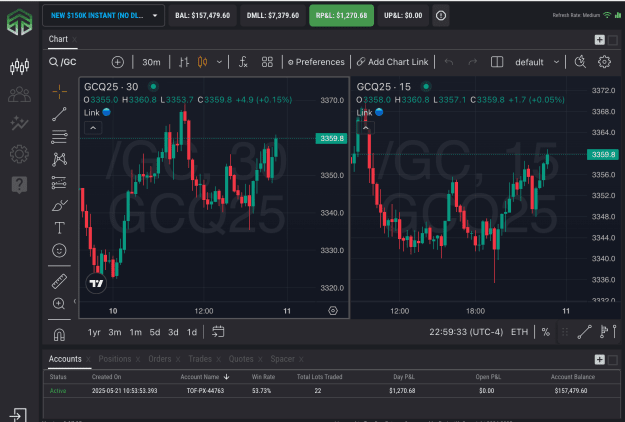This screenshot has height=422, width=625.
Task: Select the ruler measure tool
Action: (59, 281)
